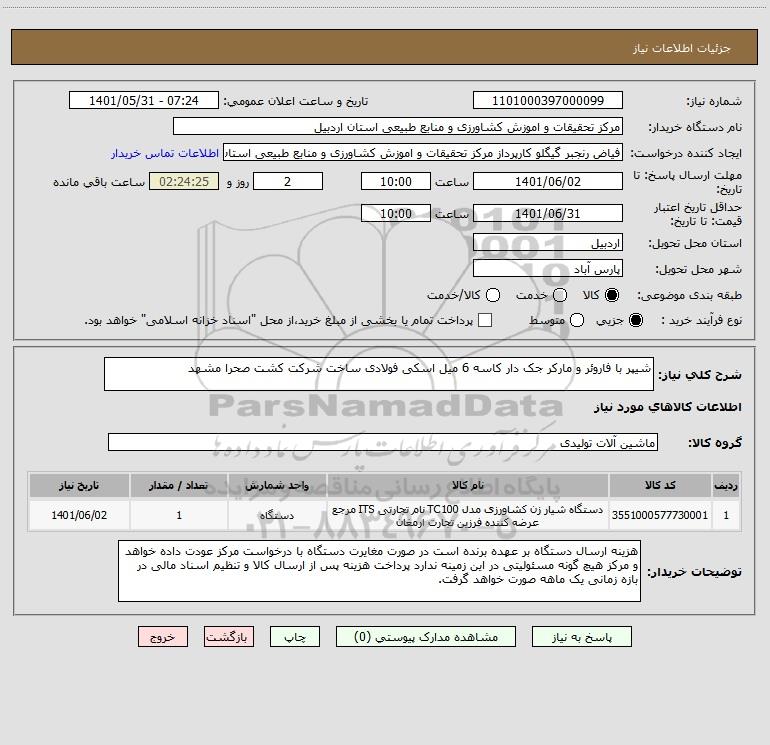Open مشاهده مدارک پیوستی (0) button
The width and height of the screenshot is (770, 745).
[426, 637]
